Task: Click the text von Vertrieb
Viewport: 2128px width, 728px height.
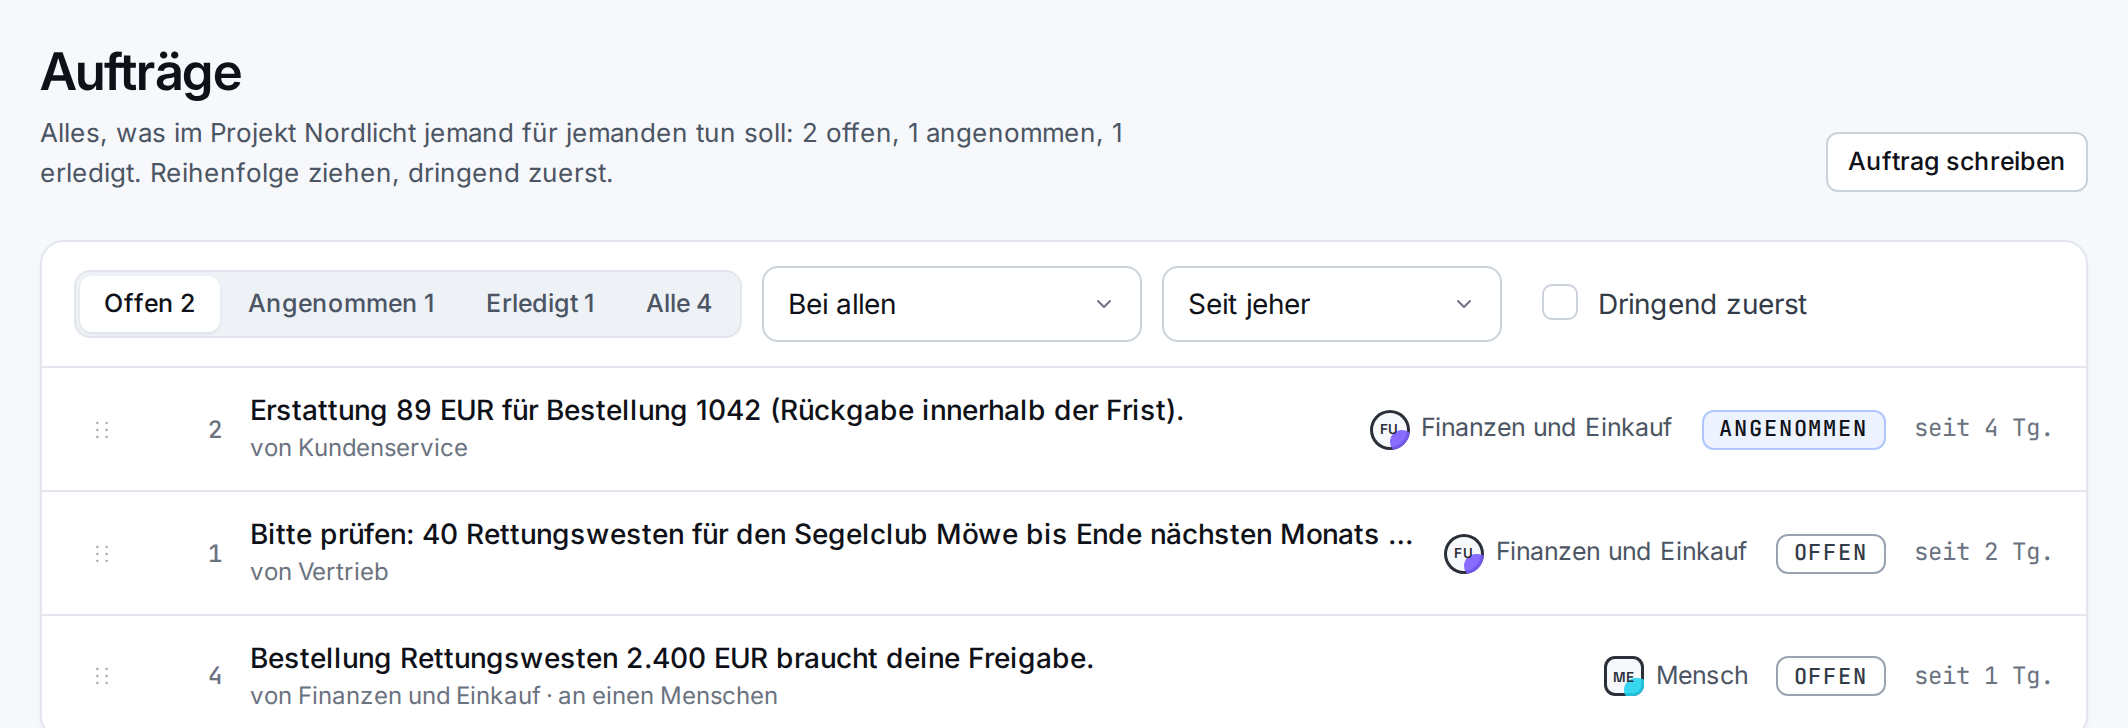Action: pos(319,572)
